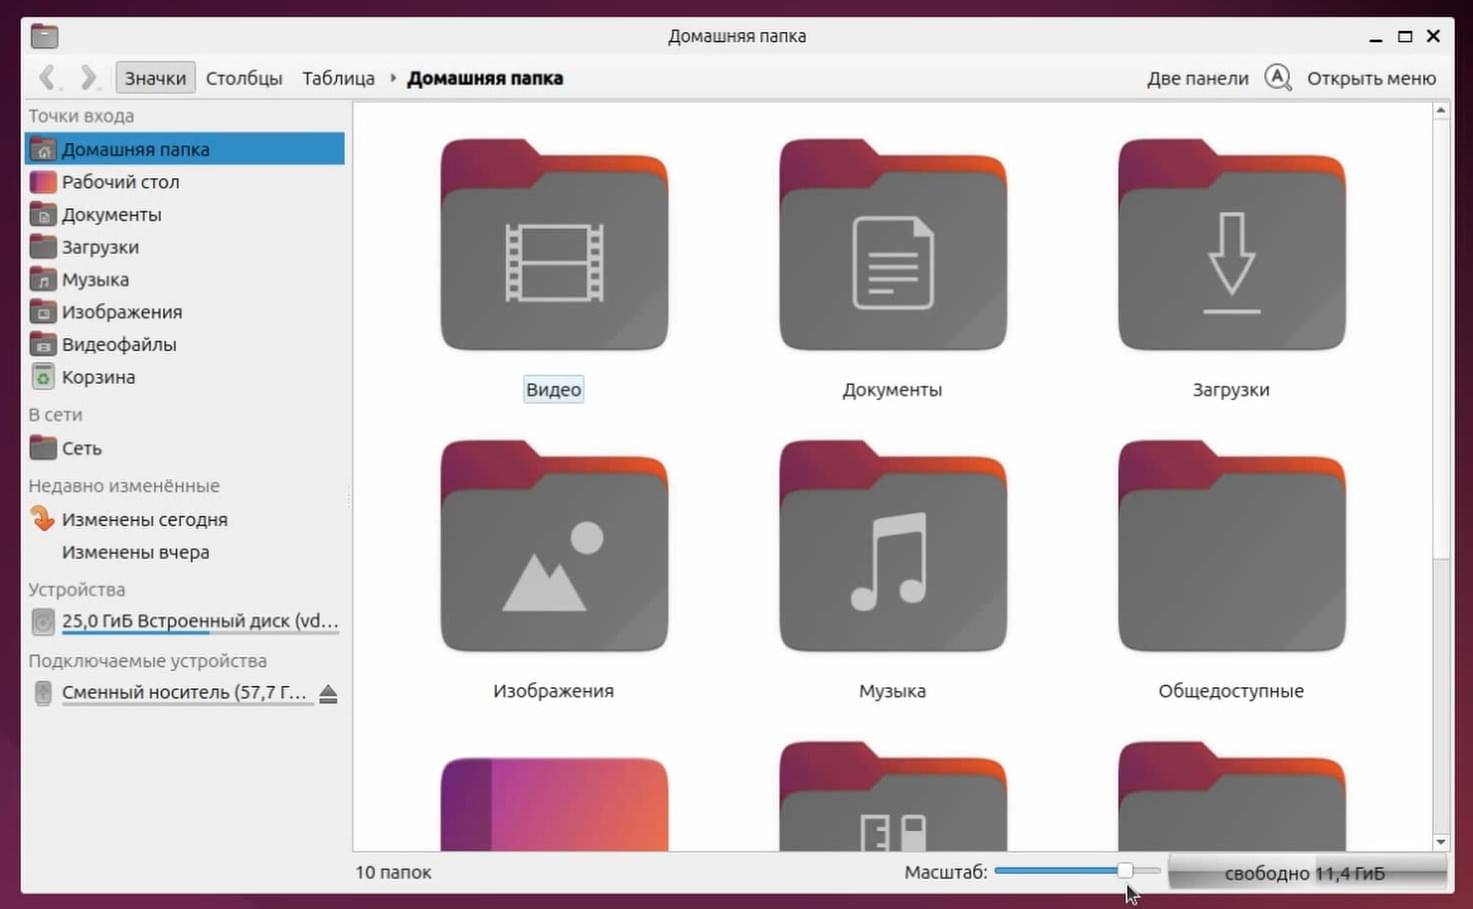
Task: Go forward with the right arrow
Action: click(88, 77)
